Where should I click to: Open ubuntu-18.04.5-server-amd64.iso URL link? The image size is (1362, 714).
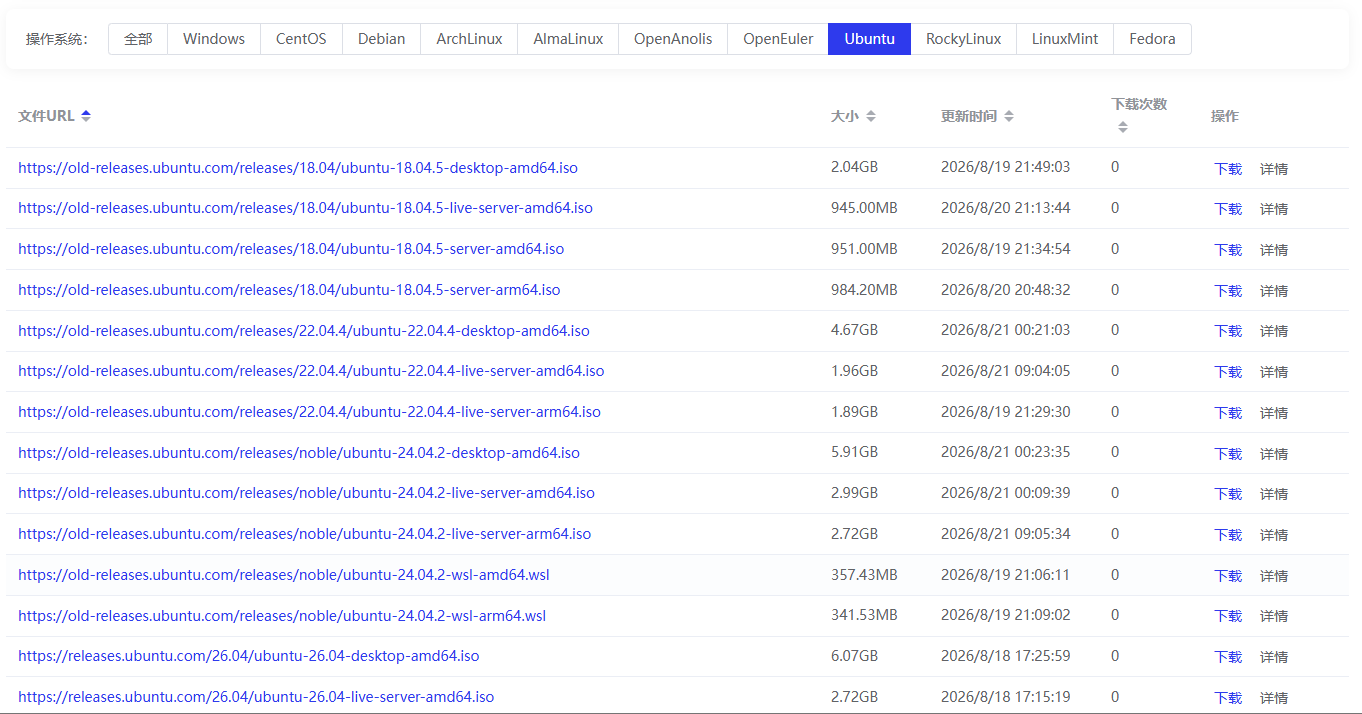[291, 249]
